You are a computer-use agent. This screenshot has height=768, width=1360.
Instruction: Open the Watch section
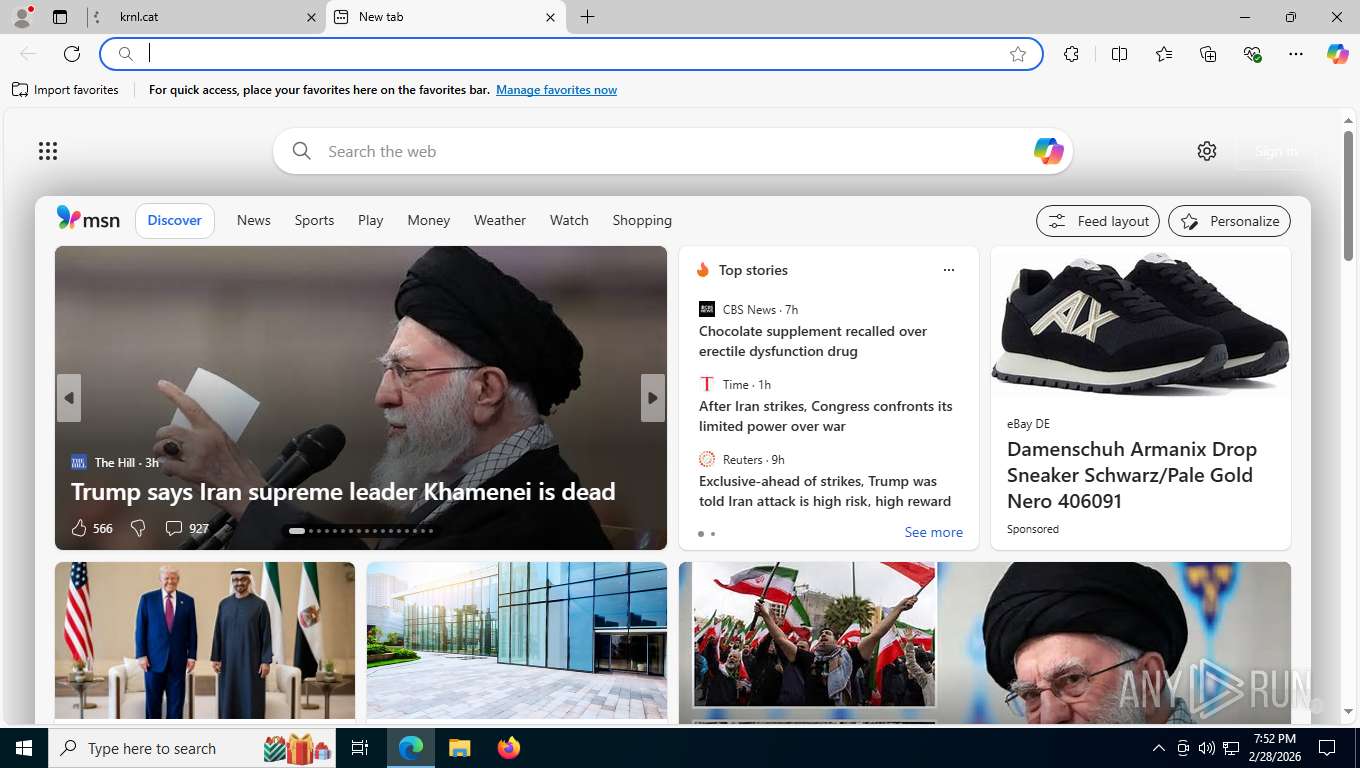(569, 220)
